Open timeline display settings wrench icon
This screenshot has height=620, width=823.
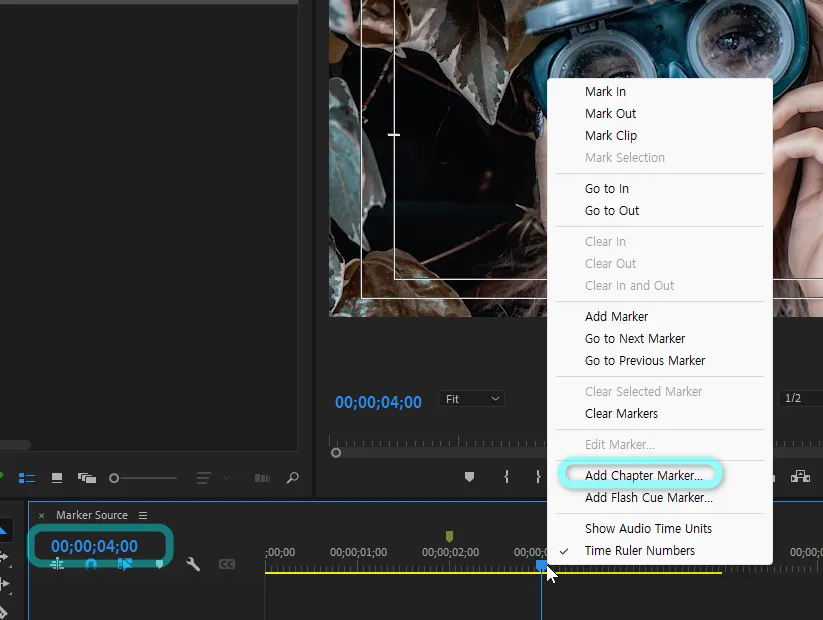193,565
